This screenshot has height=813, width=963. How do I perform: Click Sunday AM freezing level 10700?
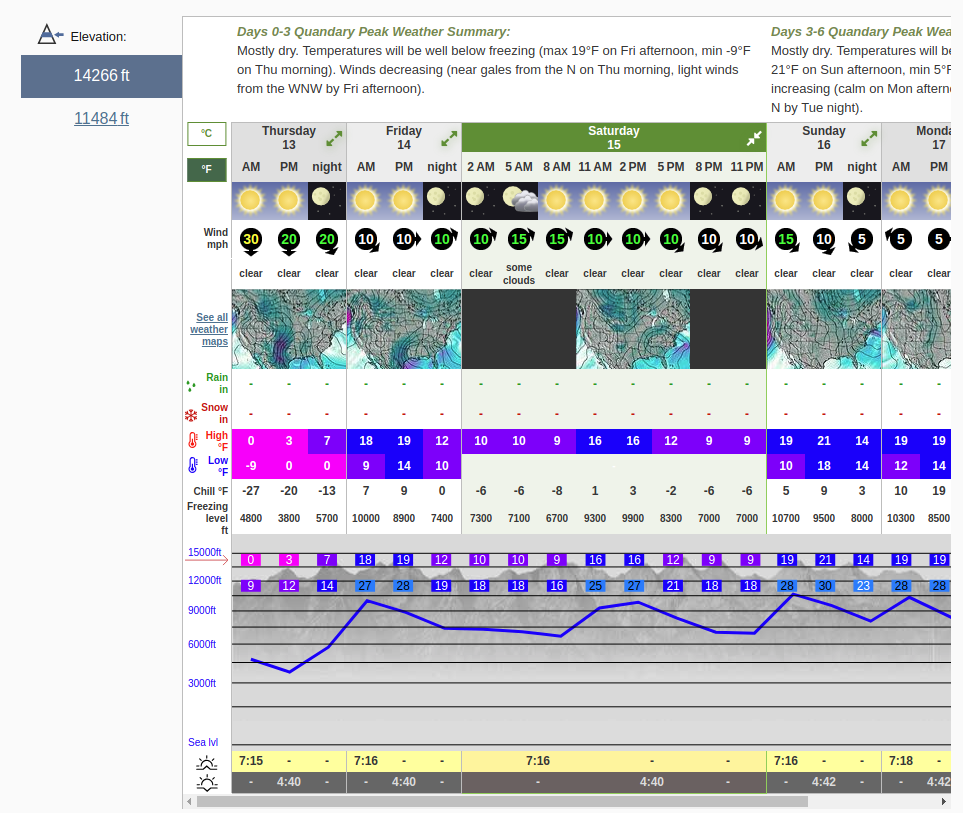[786, 518]
